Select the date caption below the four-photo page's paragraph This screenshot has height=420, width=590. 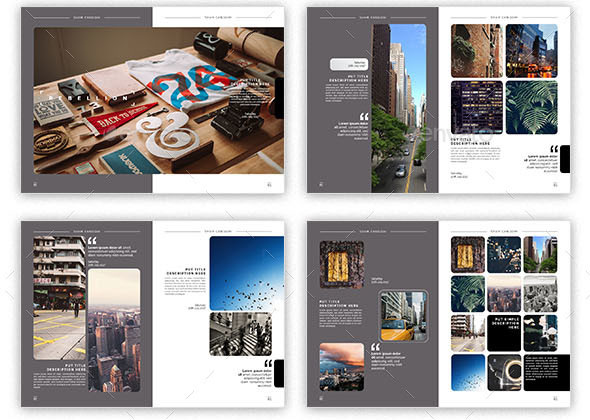[x=459, y=175]
